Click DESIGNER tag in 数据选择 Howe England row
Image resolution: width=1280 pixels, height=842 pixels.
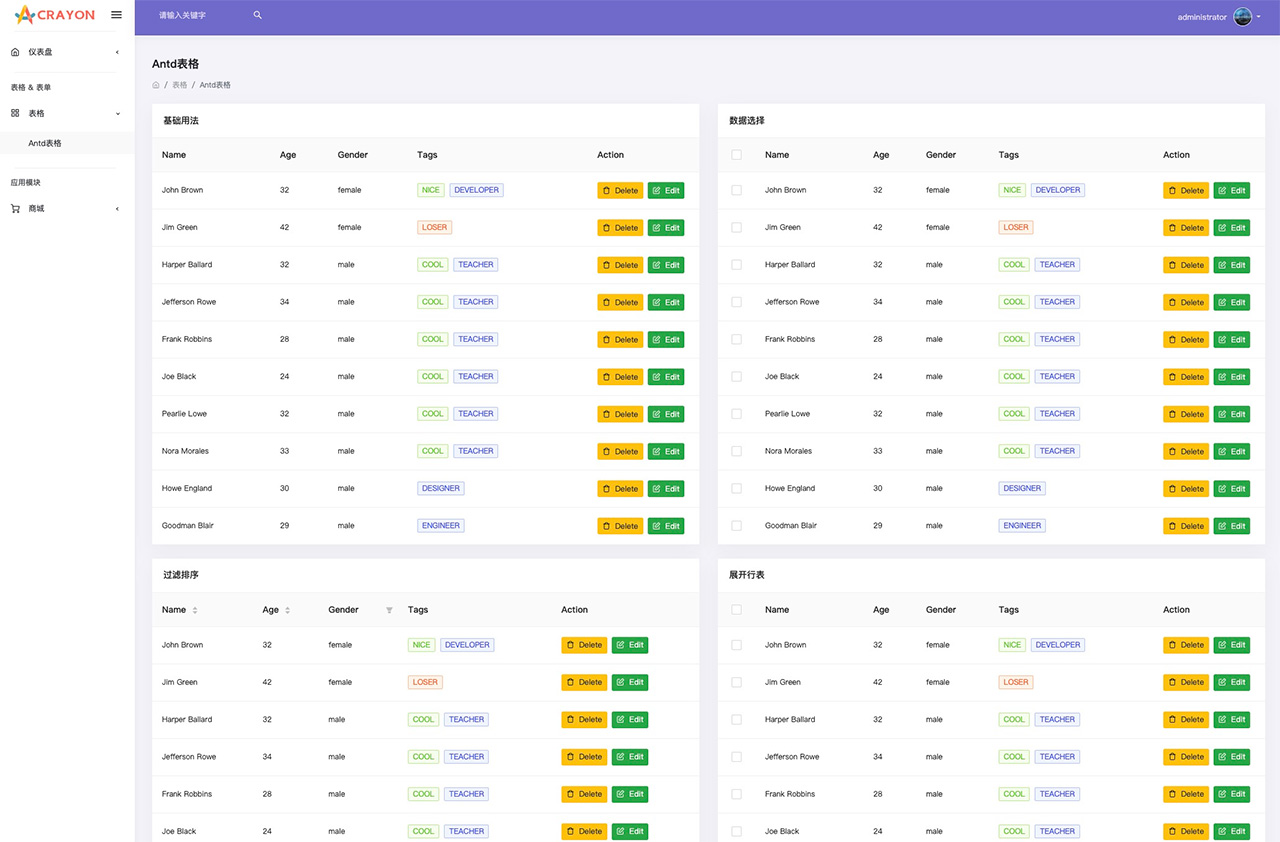coord(1022,488)
